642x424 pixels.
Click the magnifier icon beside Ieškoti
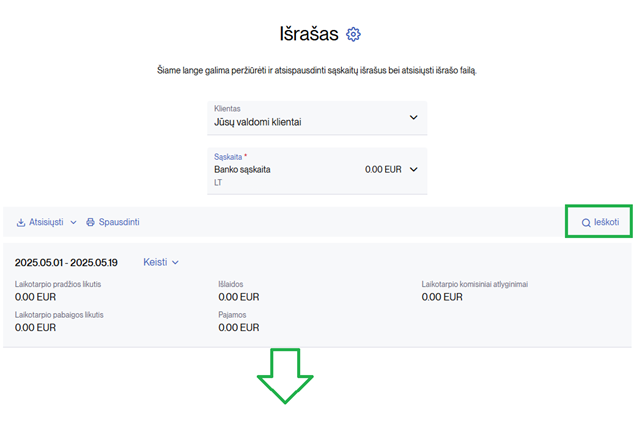586,223
